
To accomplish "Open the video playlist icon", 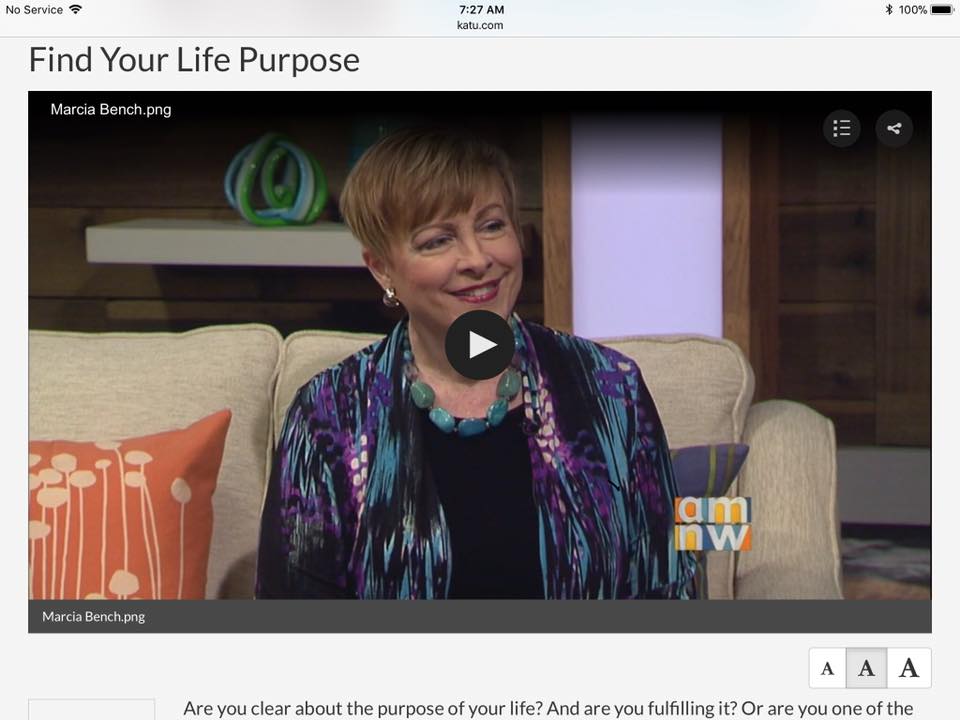I will (841, 128).
